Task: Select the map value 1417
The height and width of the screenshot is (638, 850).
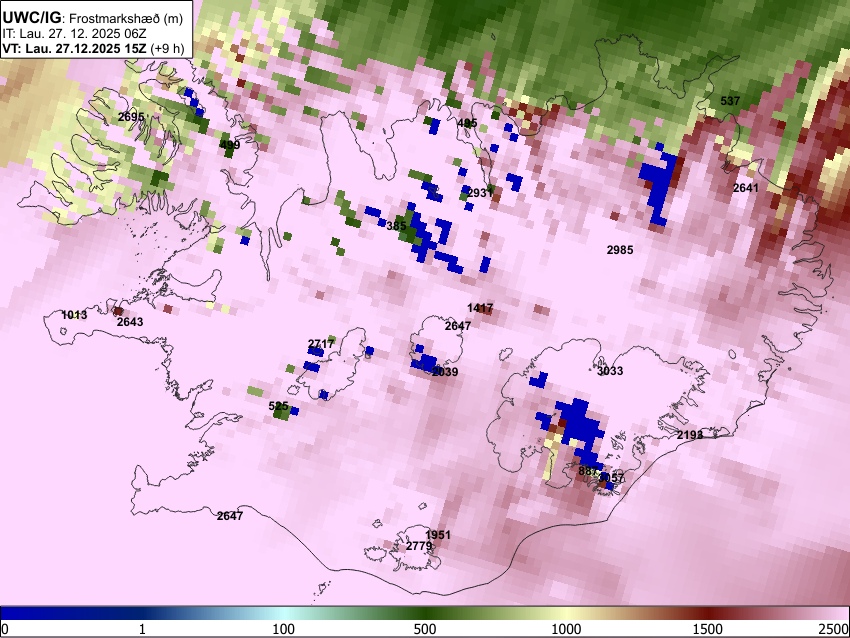Action: (480, 308)
